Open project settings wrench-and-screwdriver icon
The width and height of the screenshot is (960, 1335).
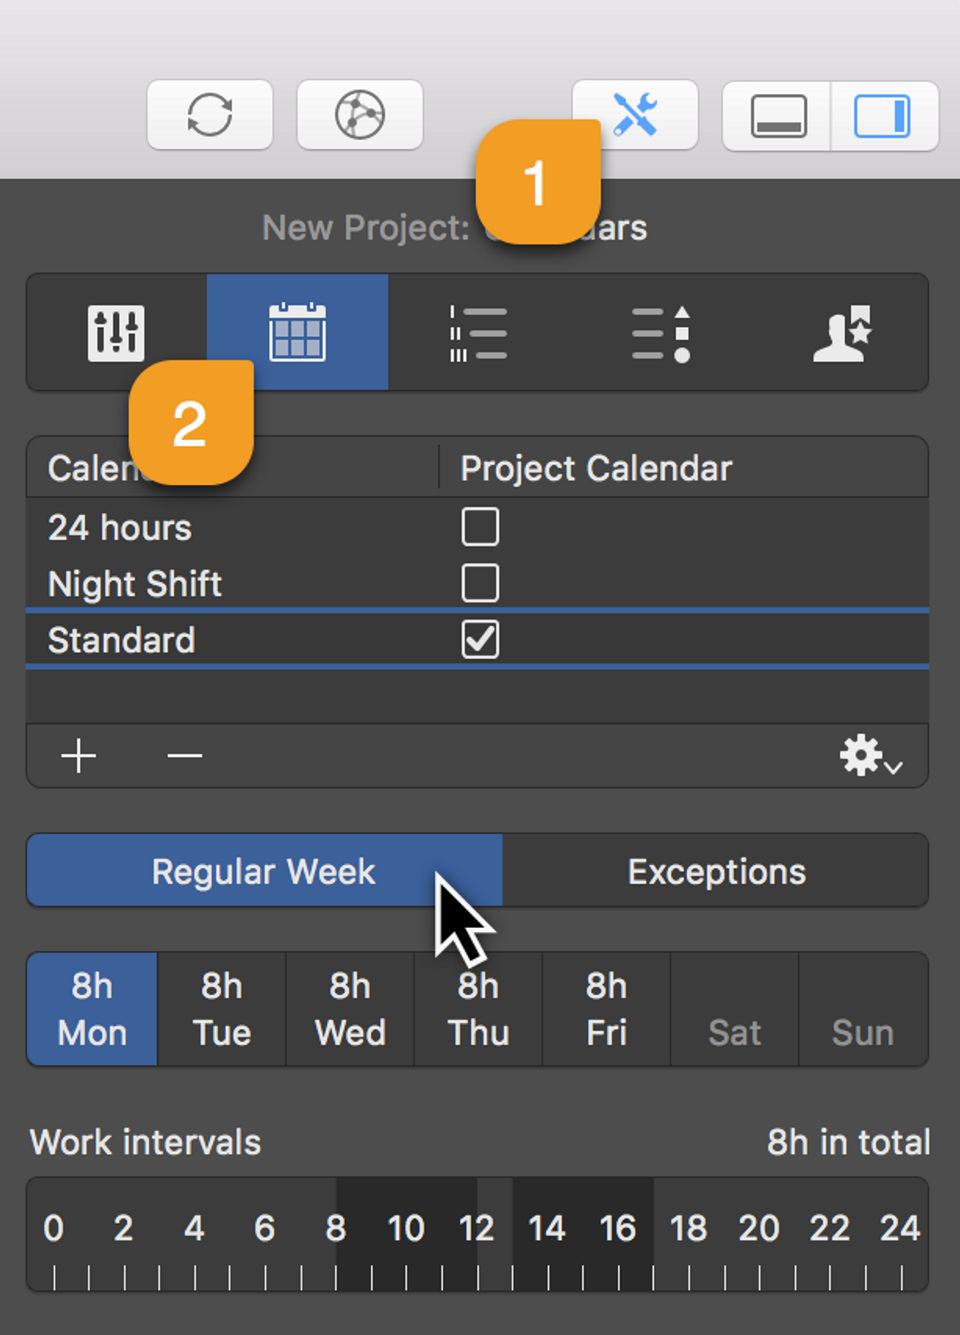pos(635,114)
